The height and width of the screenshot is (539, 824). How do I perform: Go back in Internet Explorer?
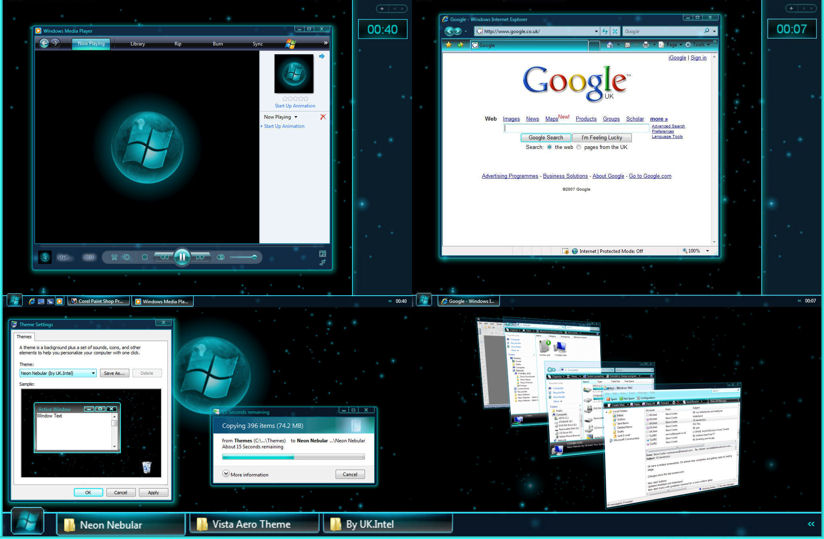[449, 32]
